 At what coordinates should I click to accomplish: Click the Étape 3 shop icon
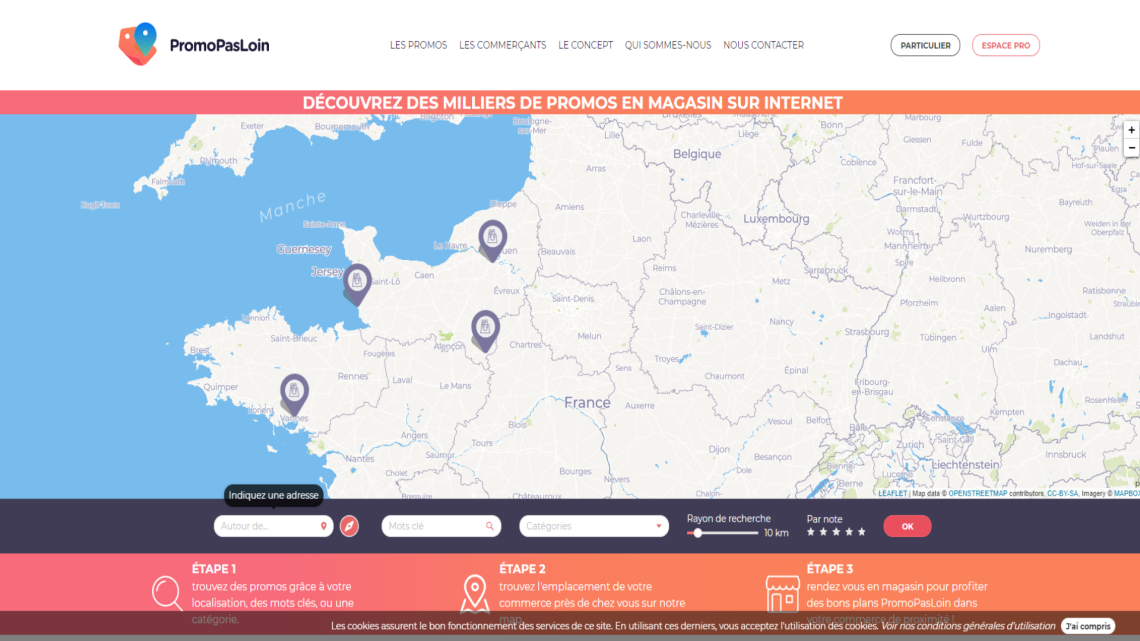tap(782, 594)
